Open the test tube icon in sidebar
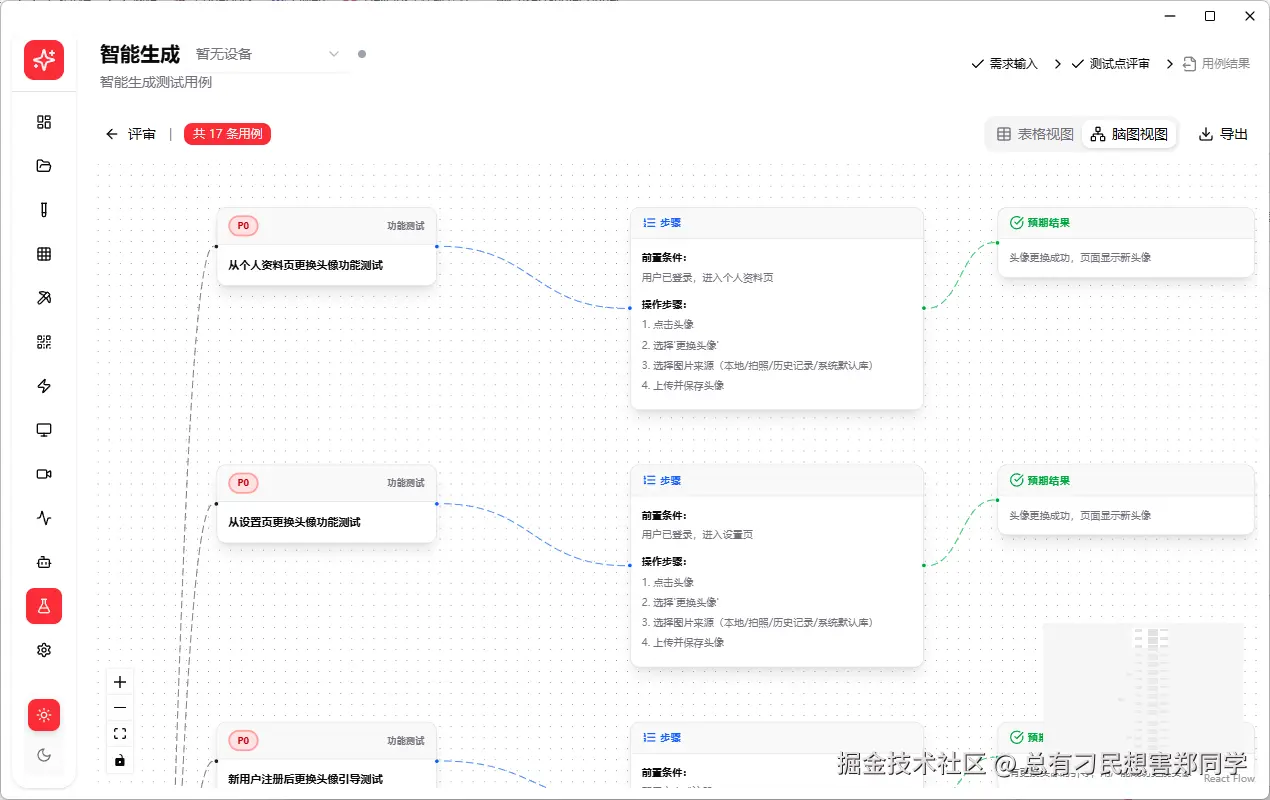This screenshot has width=1270, height=800. click(44, 210)
